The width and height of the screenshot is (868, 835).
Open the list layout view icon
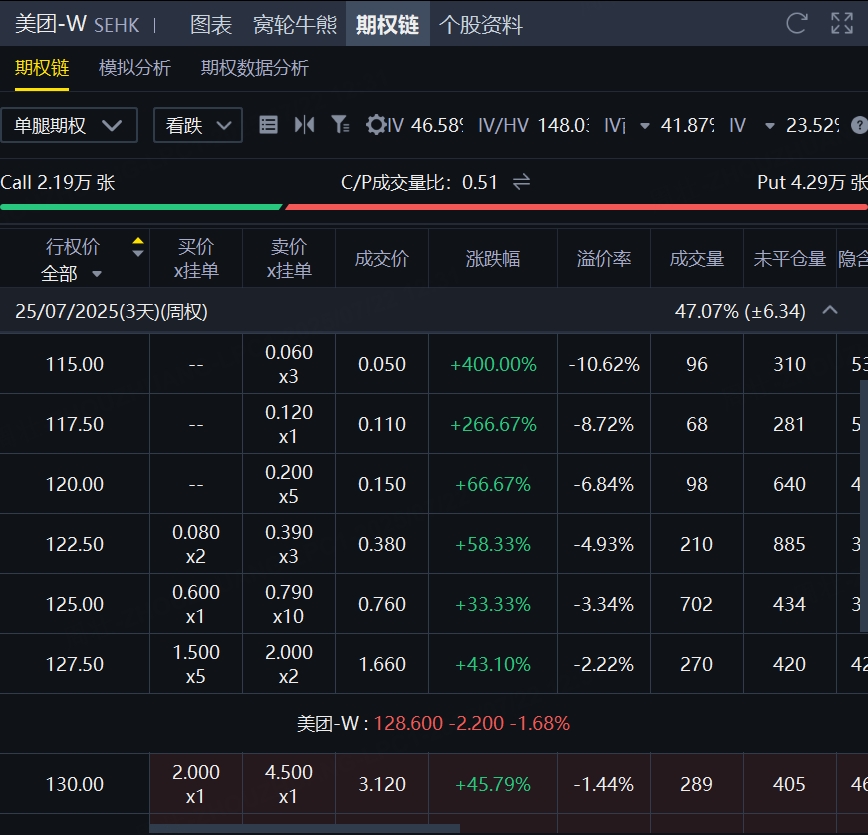click(x=268, y=125)
